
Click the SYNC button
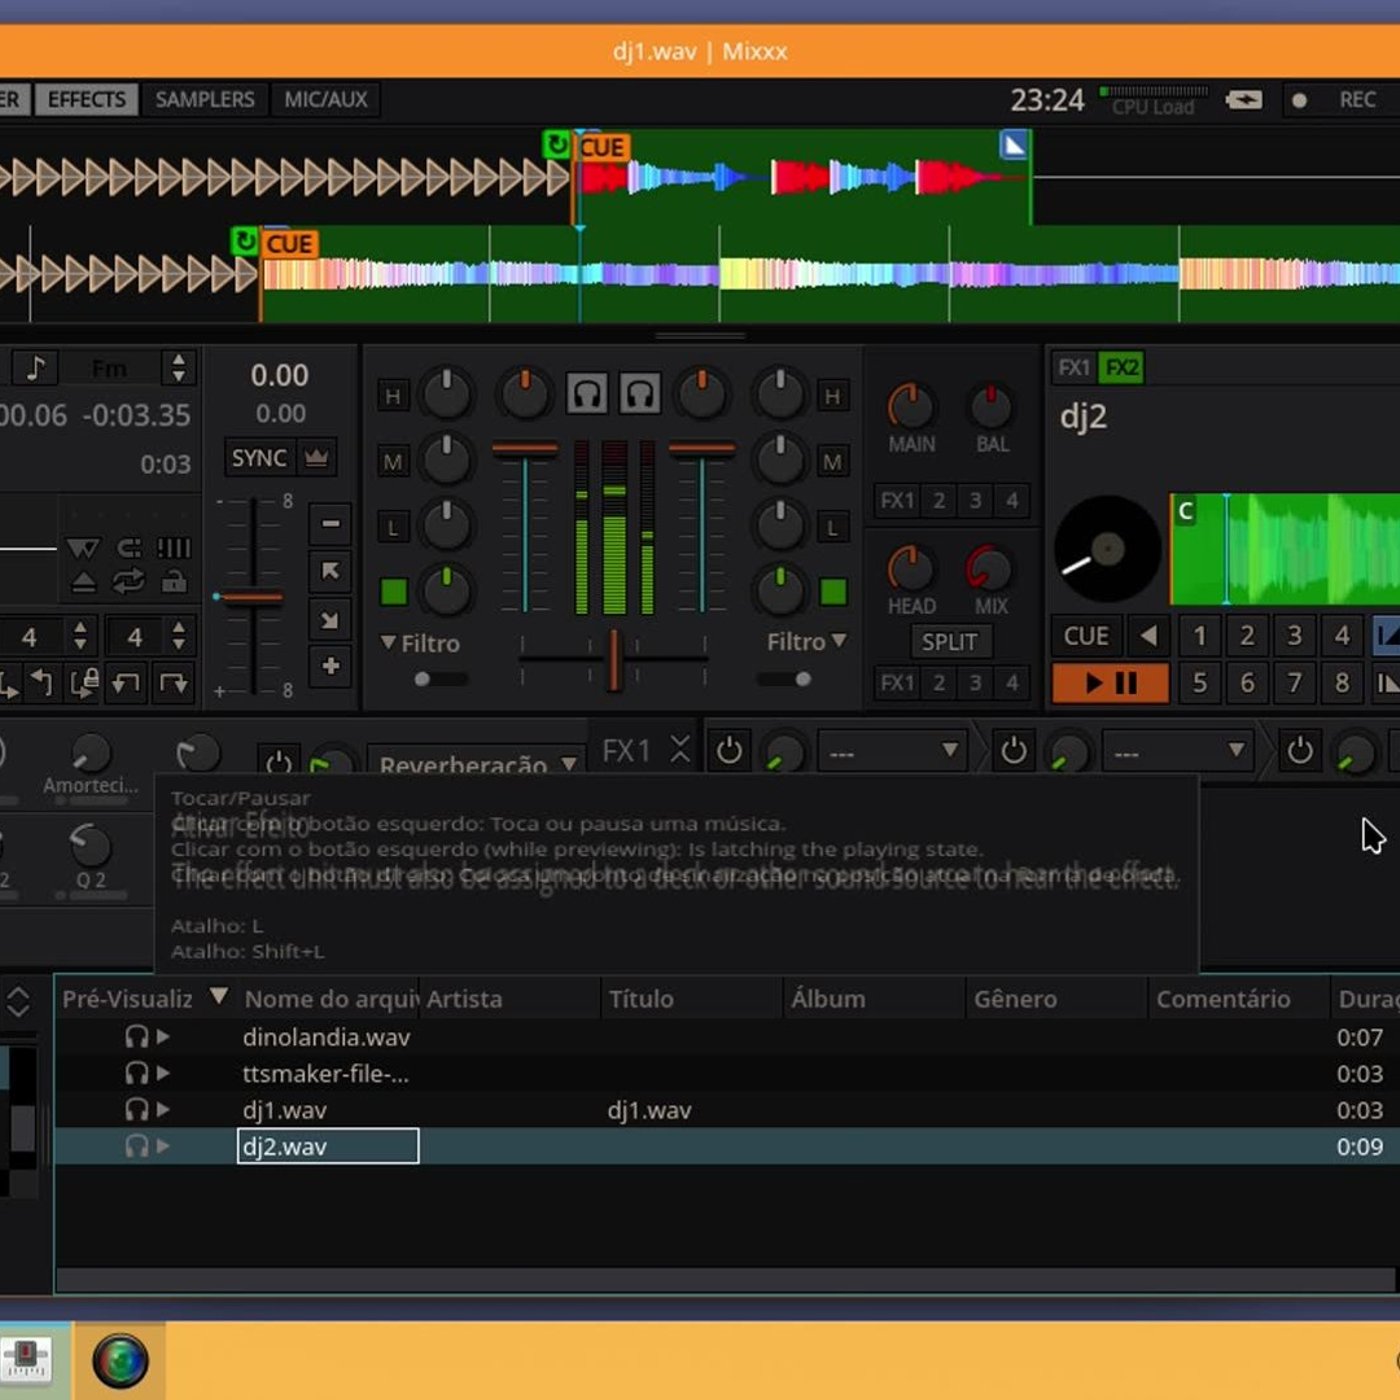pyautogui.click(x=259, y=458)
